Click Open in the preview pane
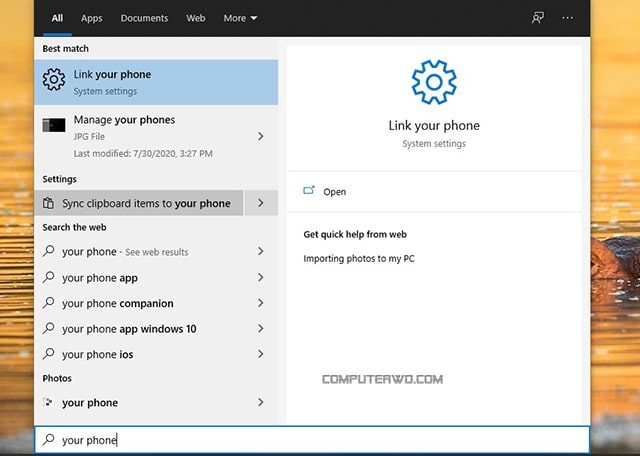 (x=334, y=192)
